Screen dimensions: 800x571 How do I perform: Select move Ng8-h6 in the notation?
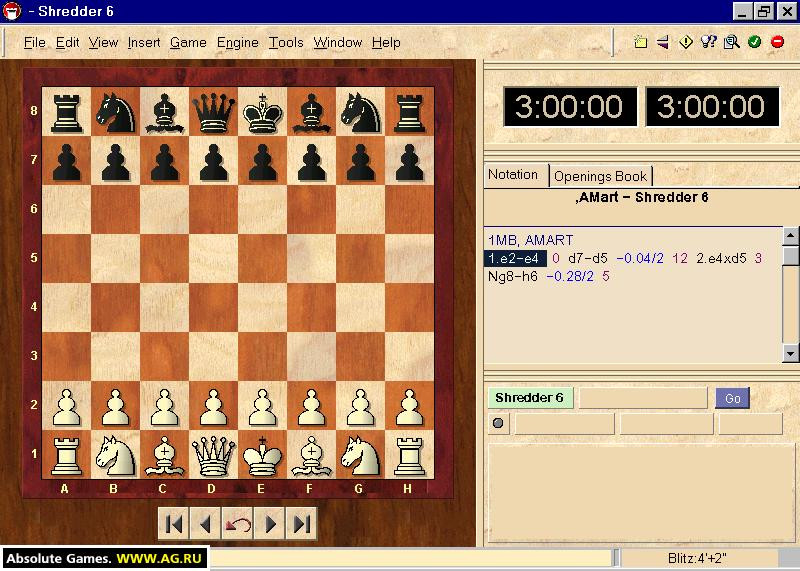pos(513,277)
